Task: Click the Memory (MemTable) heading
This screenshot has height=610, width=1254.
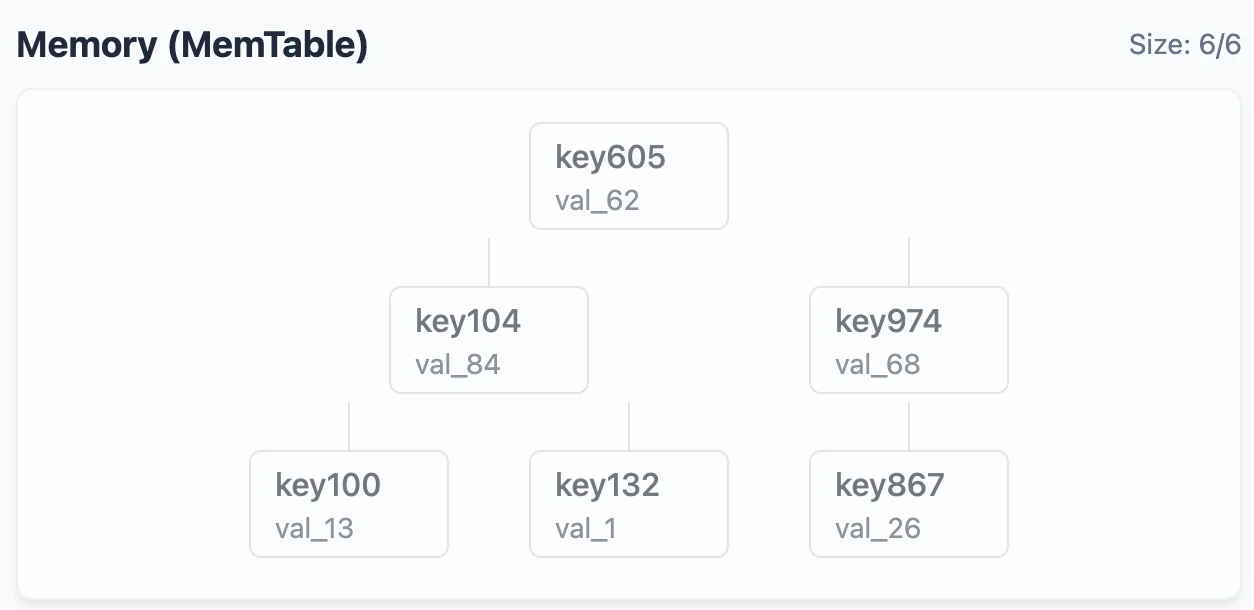Action: pos(192,45)
